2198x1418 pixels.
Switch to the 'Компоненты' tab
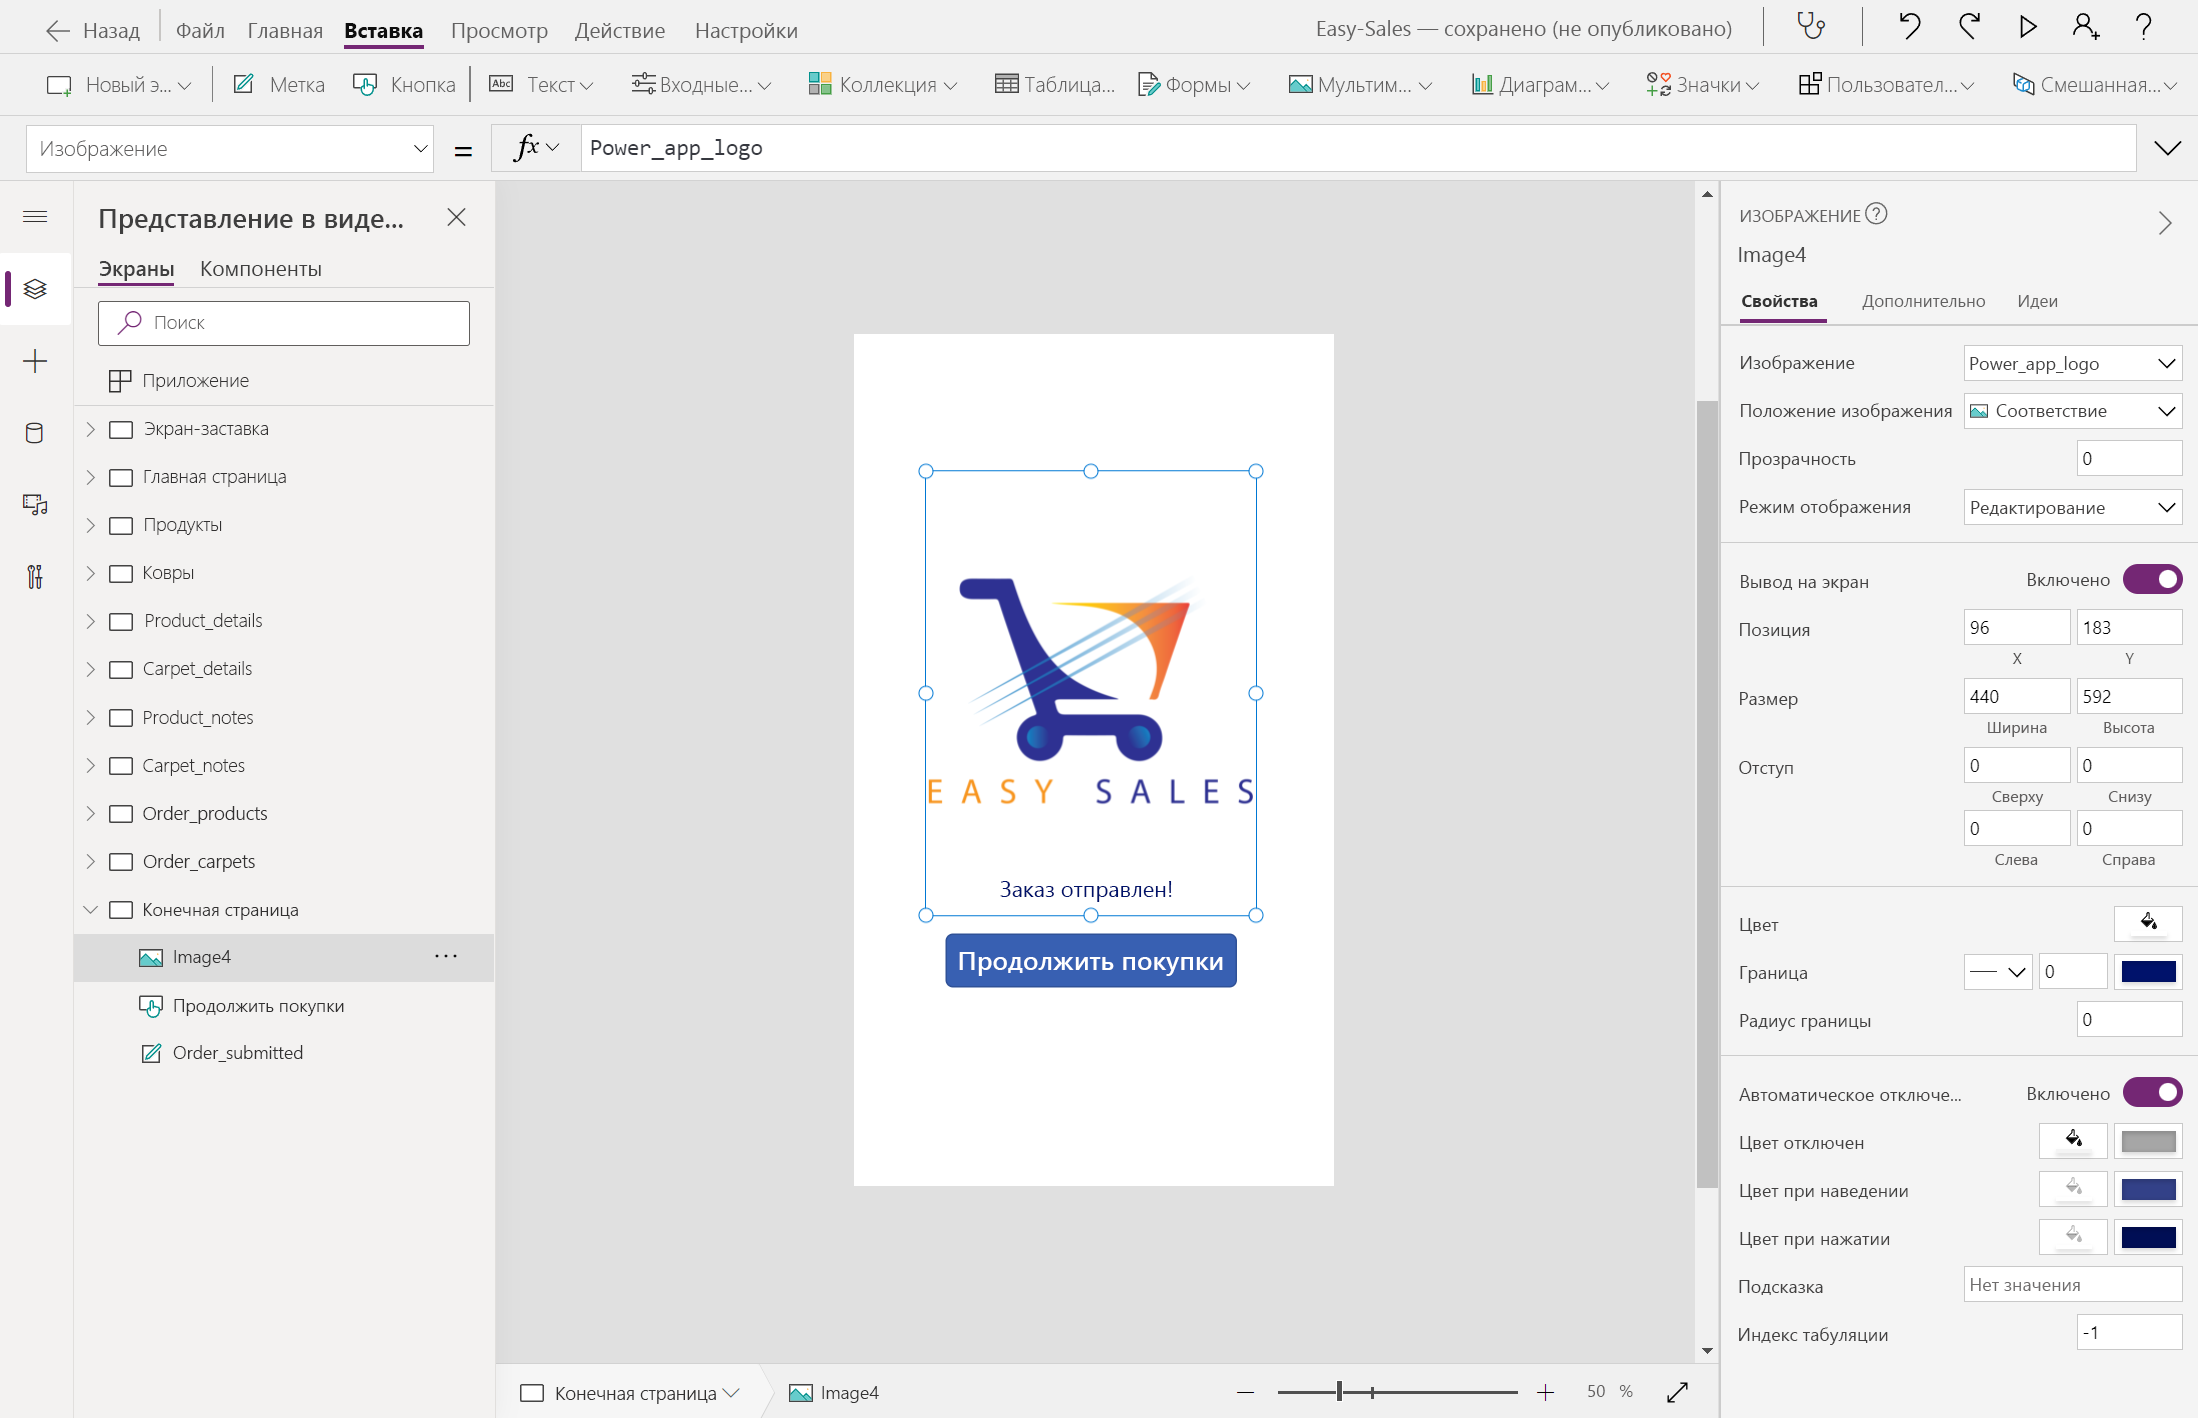tap(260, 269)
